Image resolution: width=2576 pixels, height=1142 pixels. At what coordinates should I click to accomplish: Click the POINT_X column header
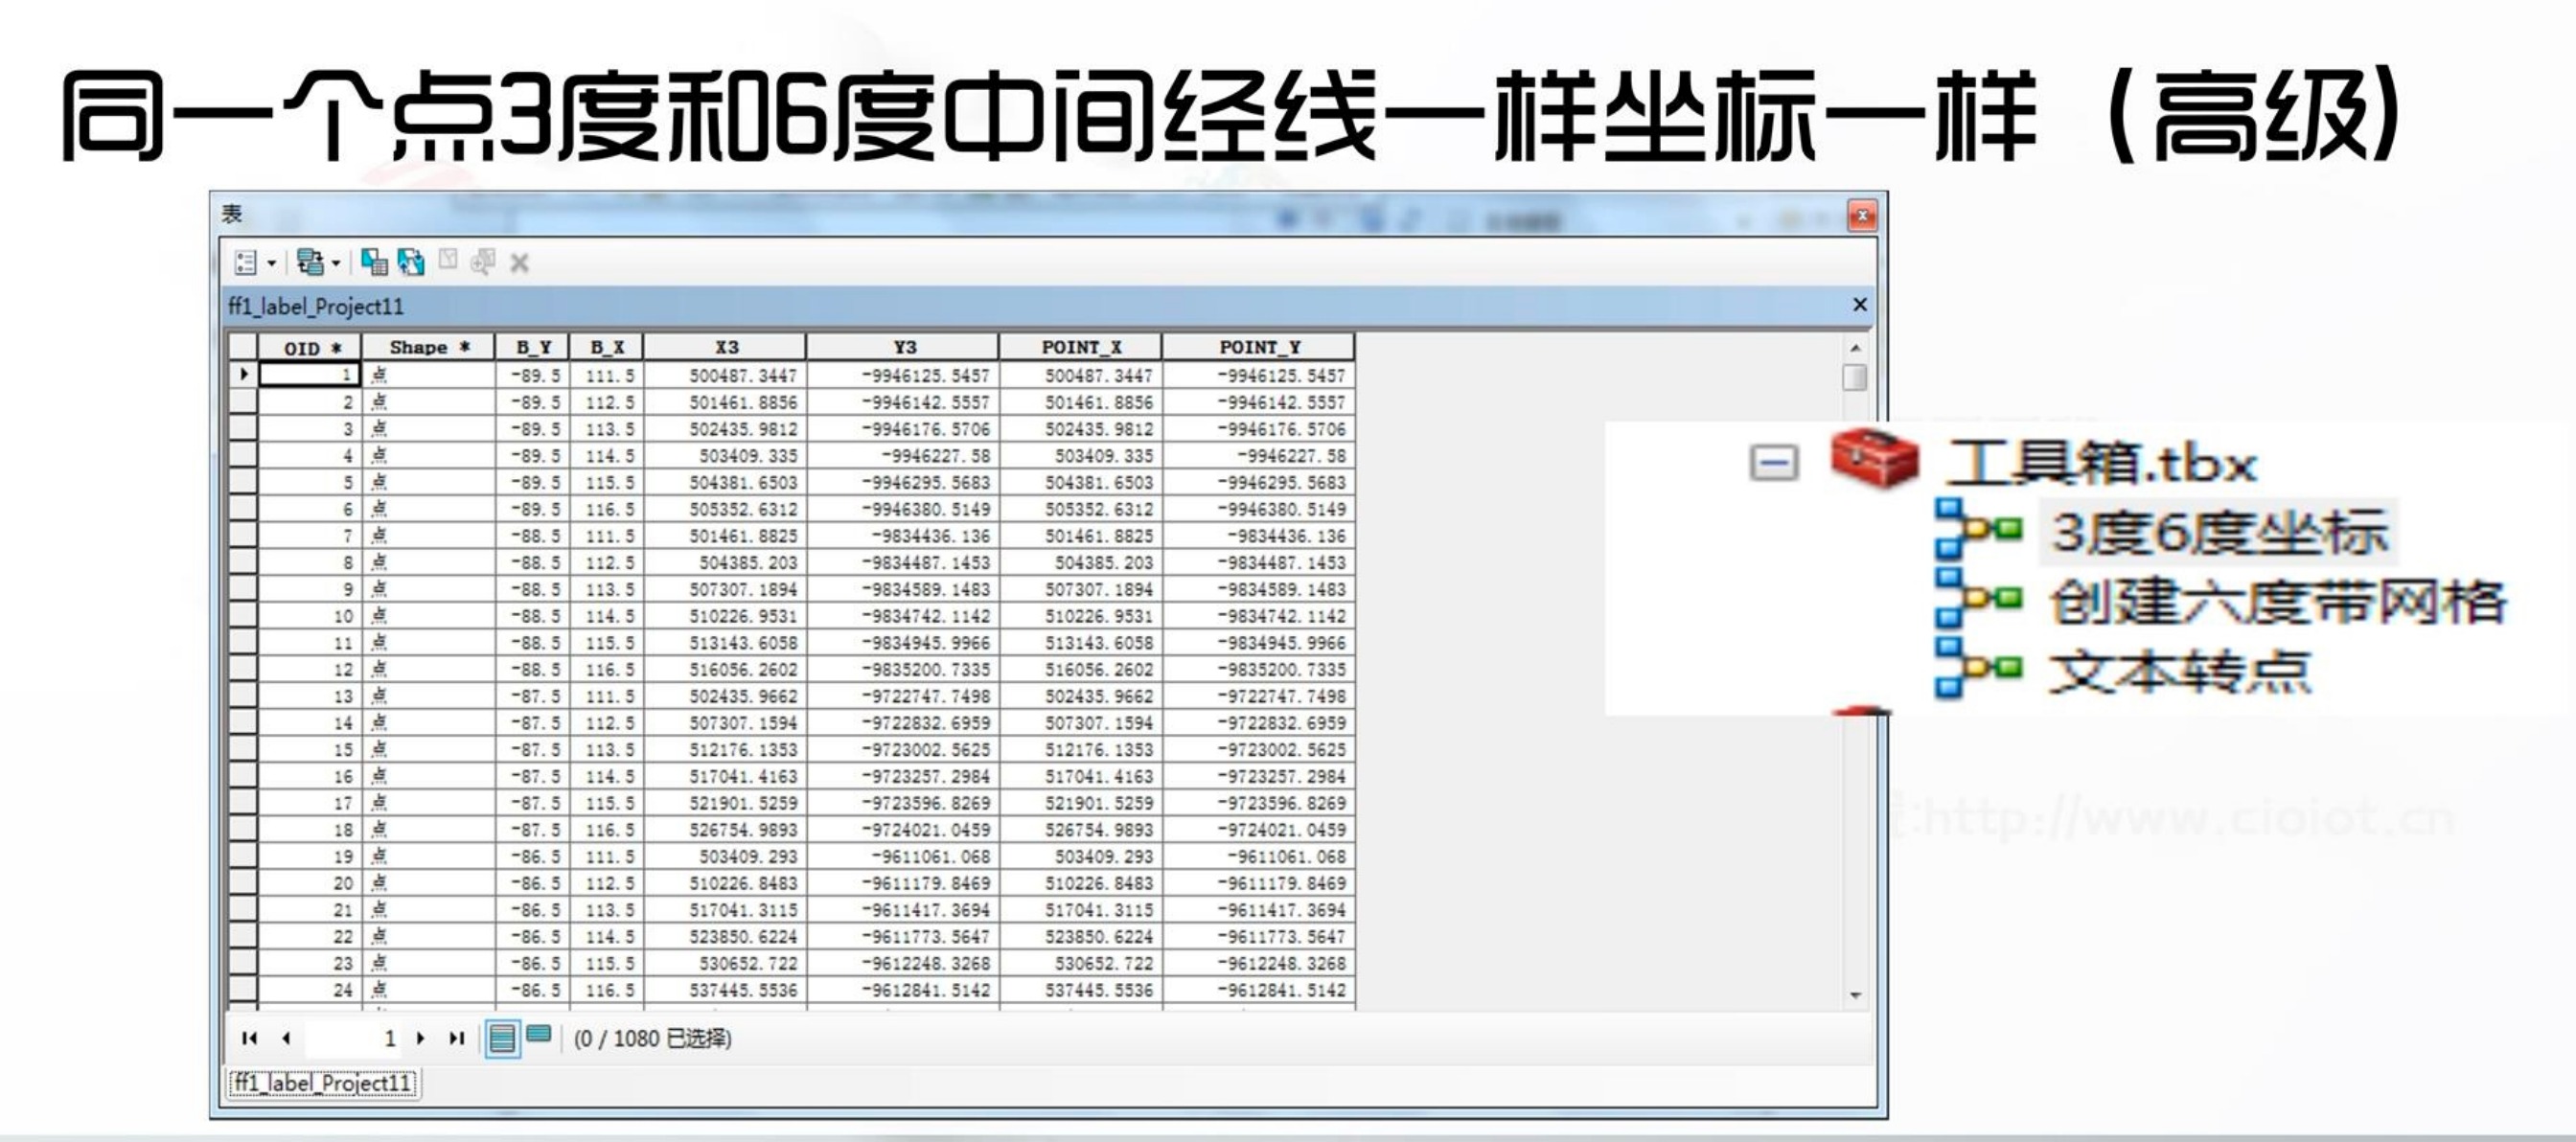1081,347
